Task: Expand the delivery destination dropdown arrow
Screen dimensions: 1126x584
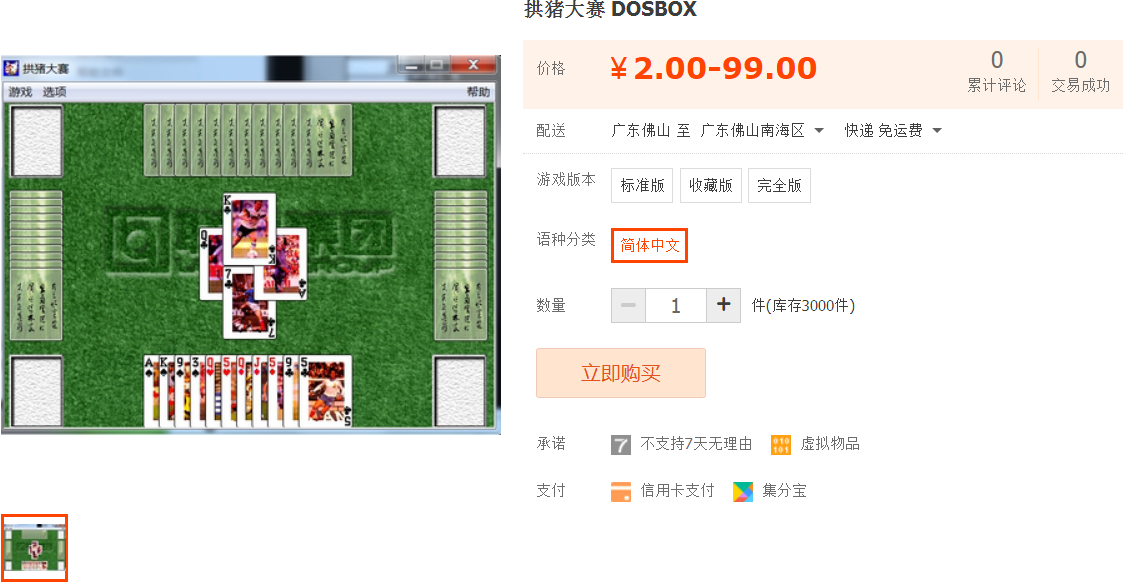Action: (819, 131)
